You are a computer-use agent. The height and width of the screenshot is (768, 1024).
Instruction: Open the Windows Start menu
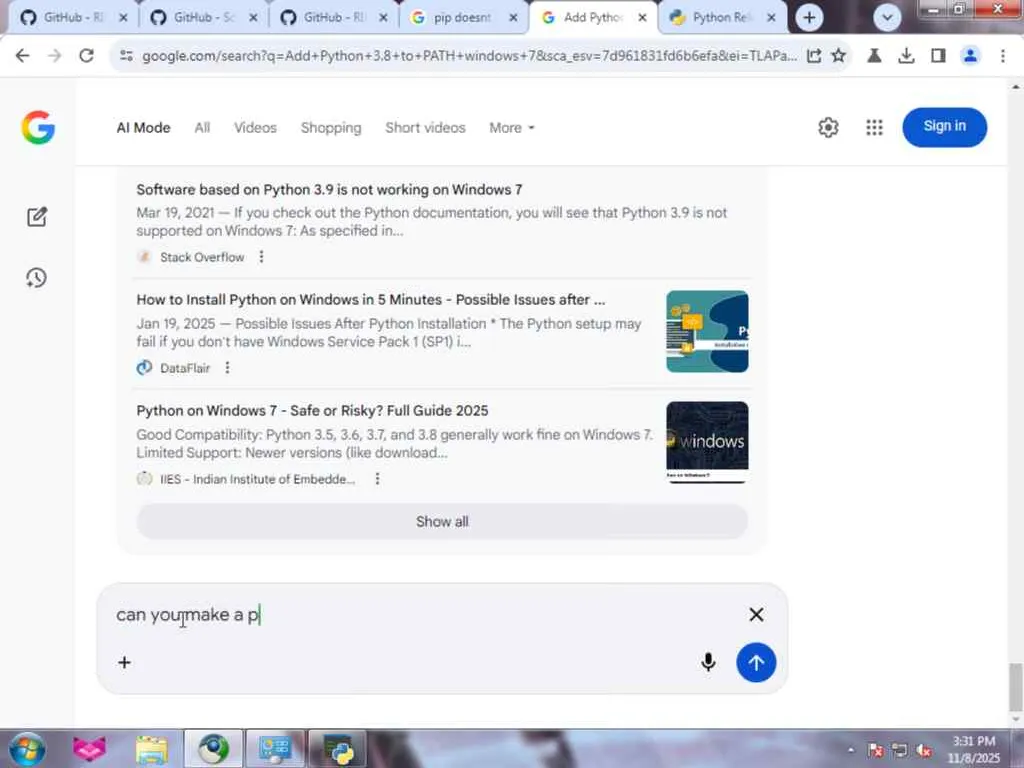[x=26, y=748]
